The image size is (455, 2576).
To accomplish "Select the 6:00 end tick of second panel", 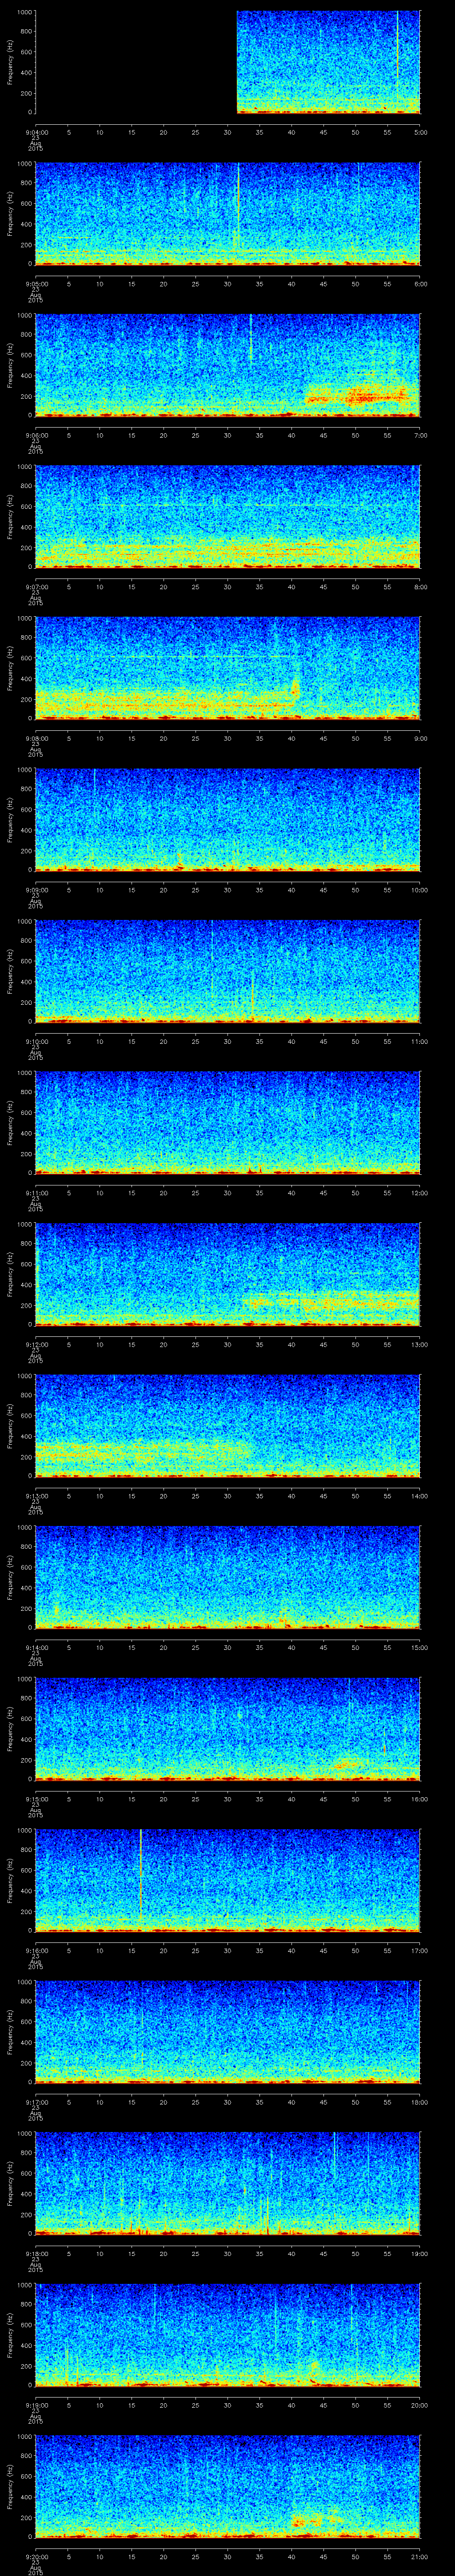I will tap(420, 283).
